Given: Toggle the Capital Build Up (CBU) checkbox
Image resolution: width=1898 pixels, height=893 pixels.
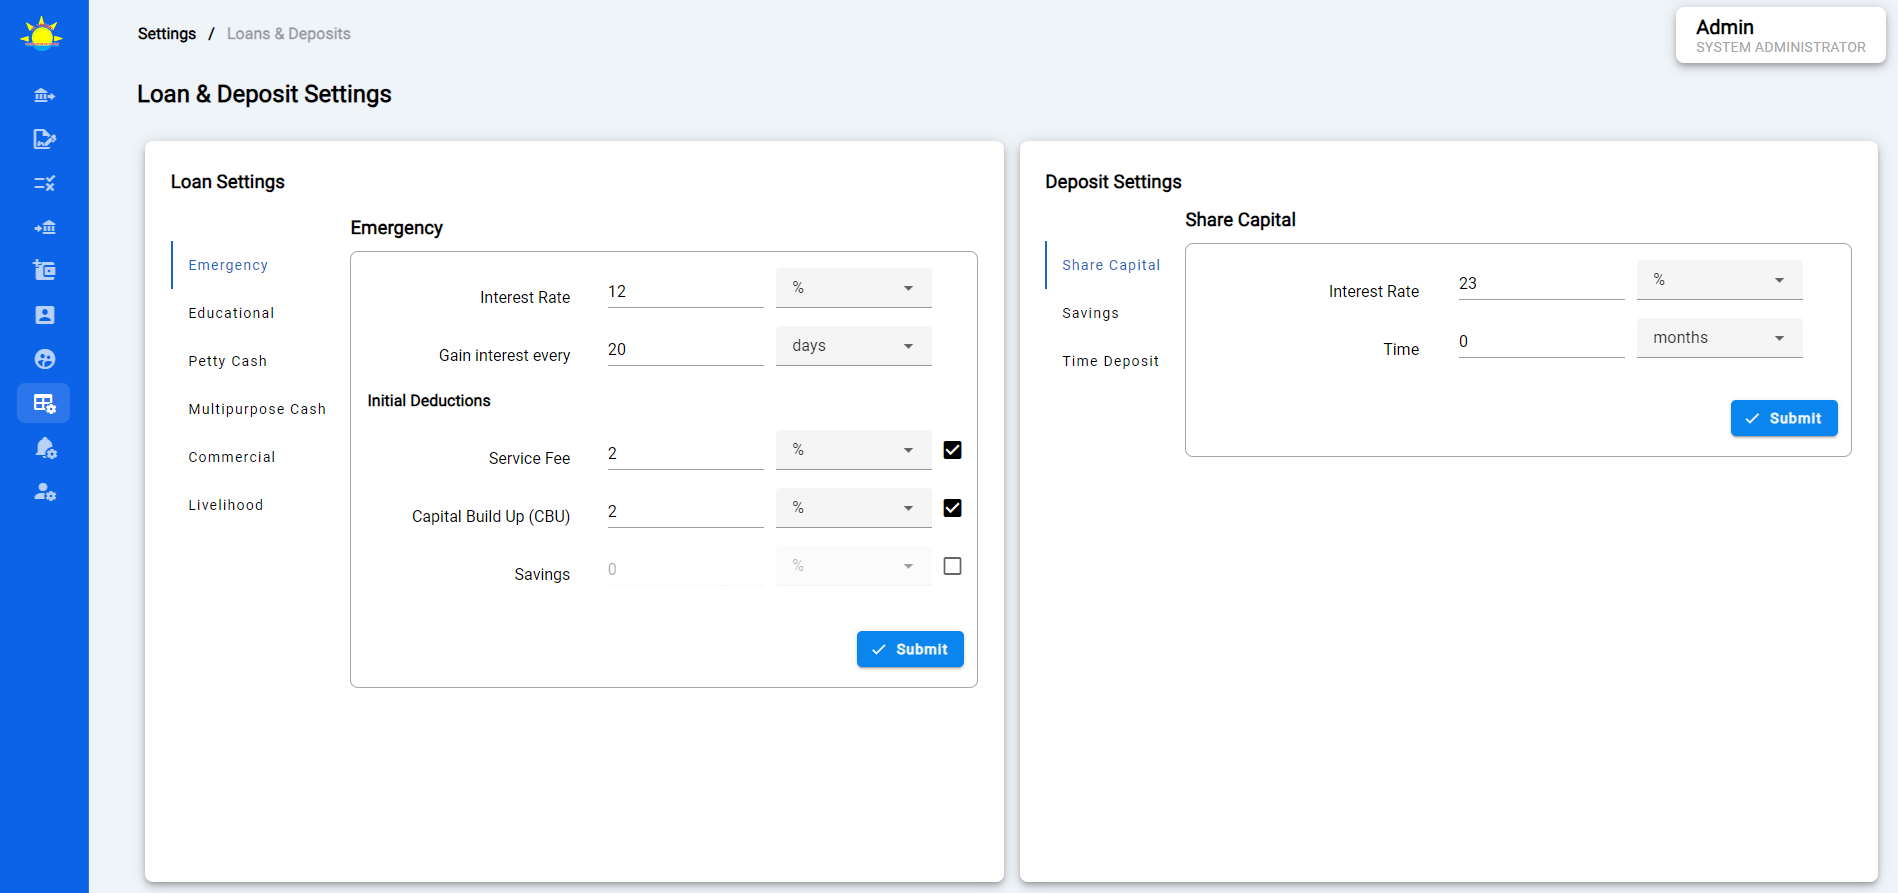Looking at the screenshot, I should point(953,508).
